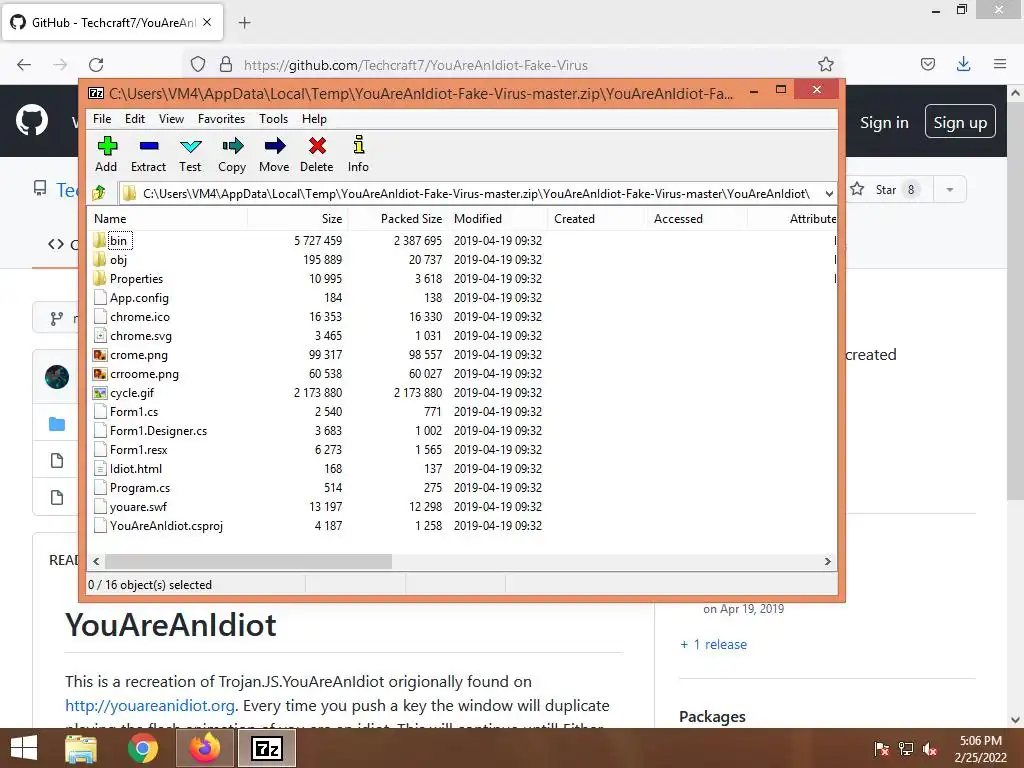1024x768 pixels.
Task: Click the Firefox page vertical scrollbar
Action: (1015, 300)
